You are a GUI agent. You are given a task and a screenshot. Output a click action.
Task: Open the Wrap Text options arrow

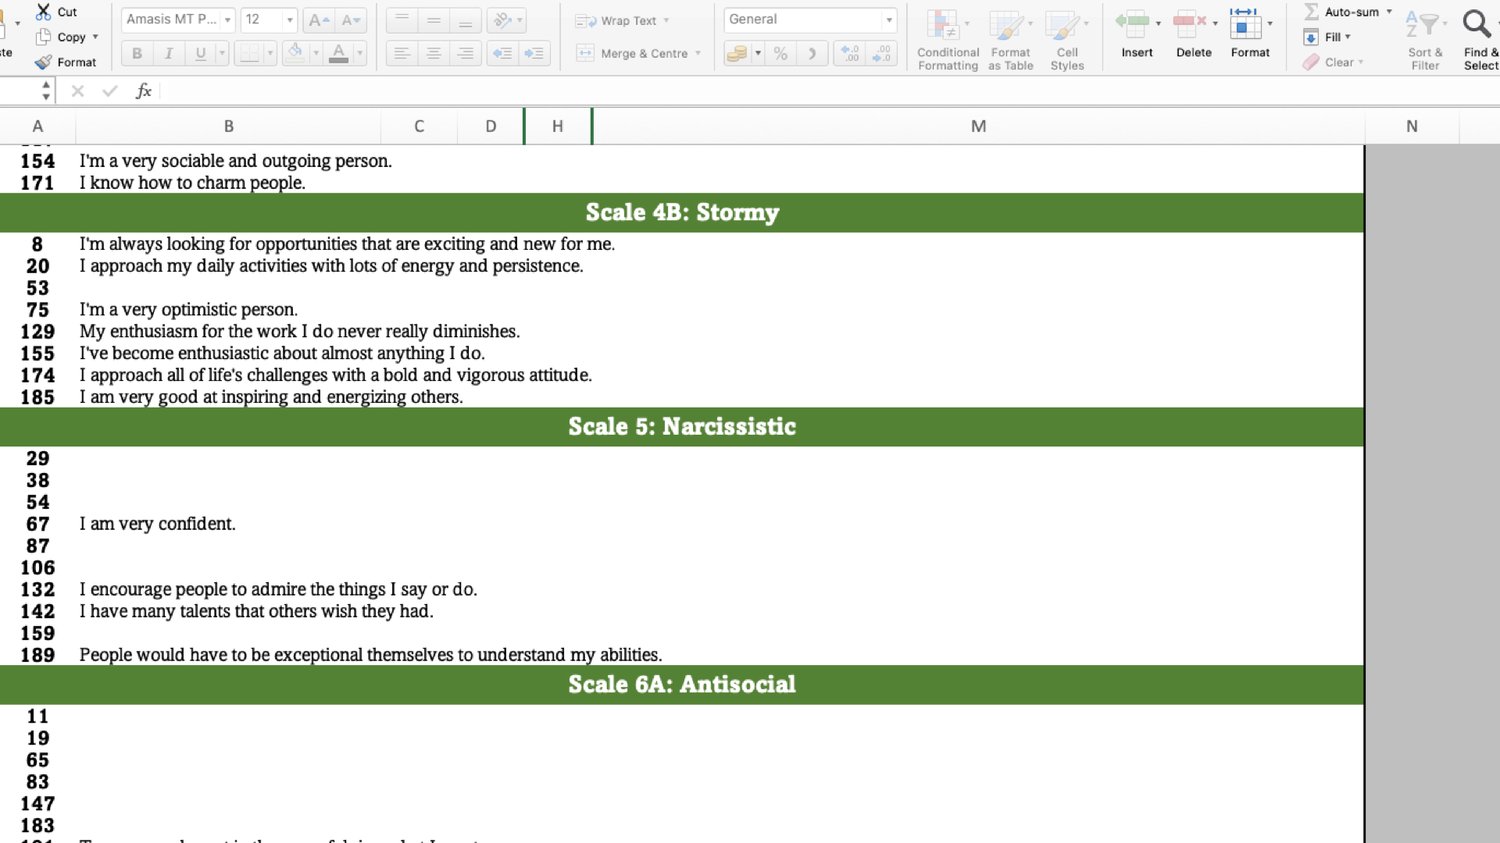click(x=666, y=21)
